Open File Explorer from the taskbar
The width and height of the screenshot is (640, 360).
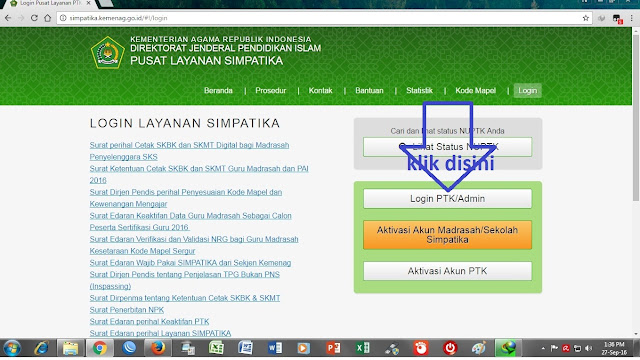(x=70, y=348)
